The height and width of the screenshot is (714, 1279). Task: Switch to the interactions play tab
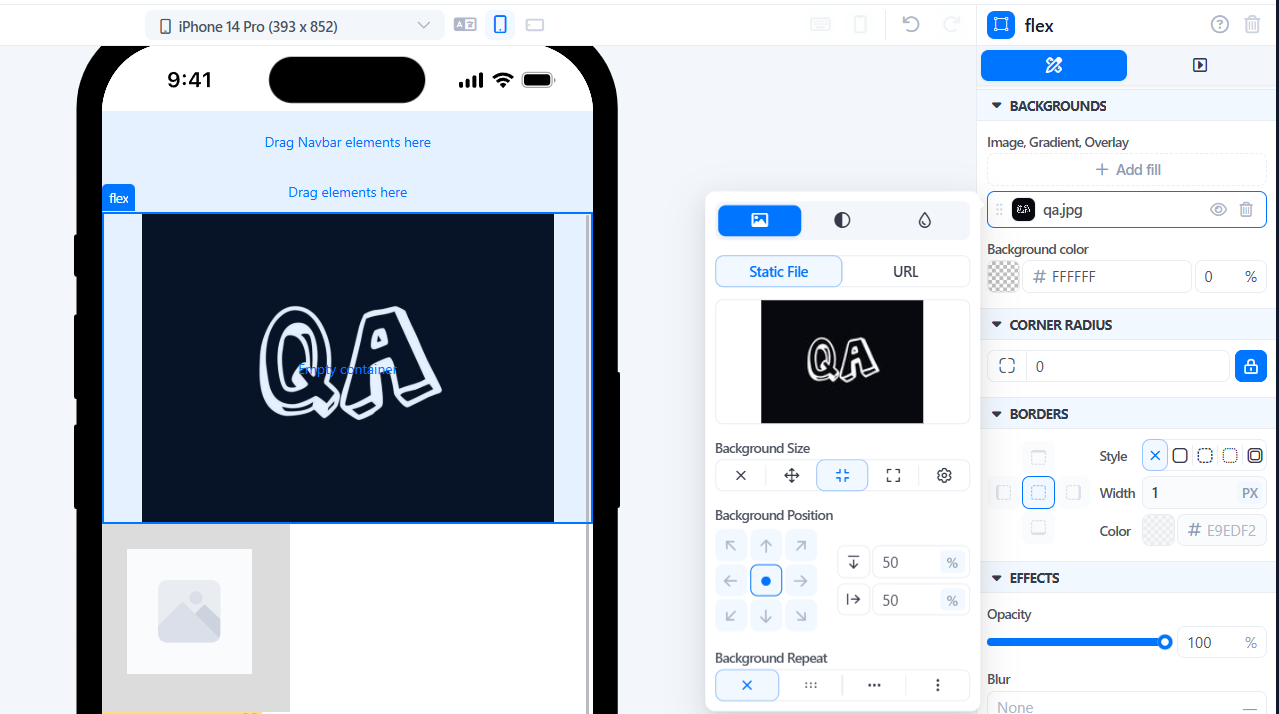click(x=1200, y=66)
